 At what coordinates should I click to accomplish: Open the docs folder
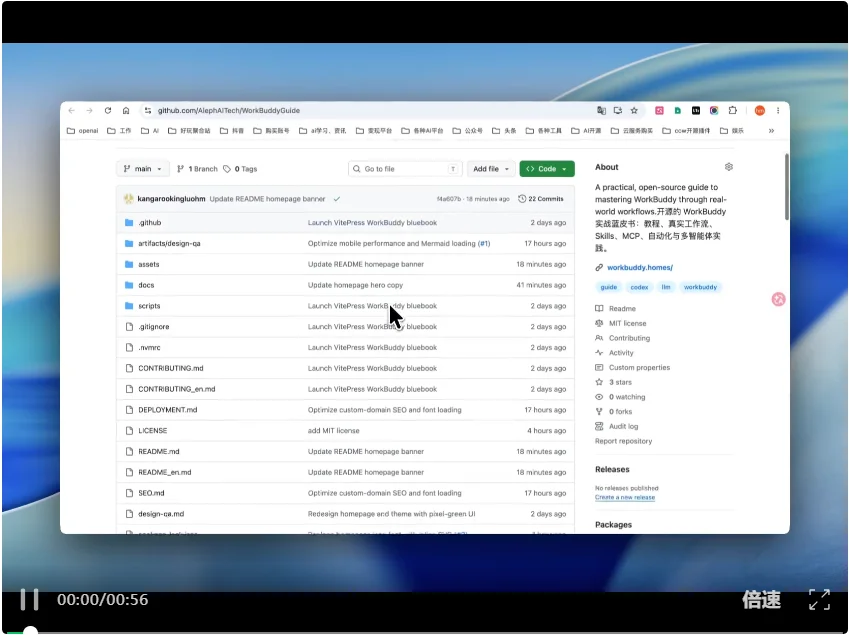coord(146,285)
